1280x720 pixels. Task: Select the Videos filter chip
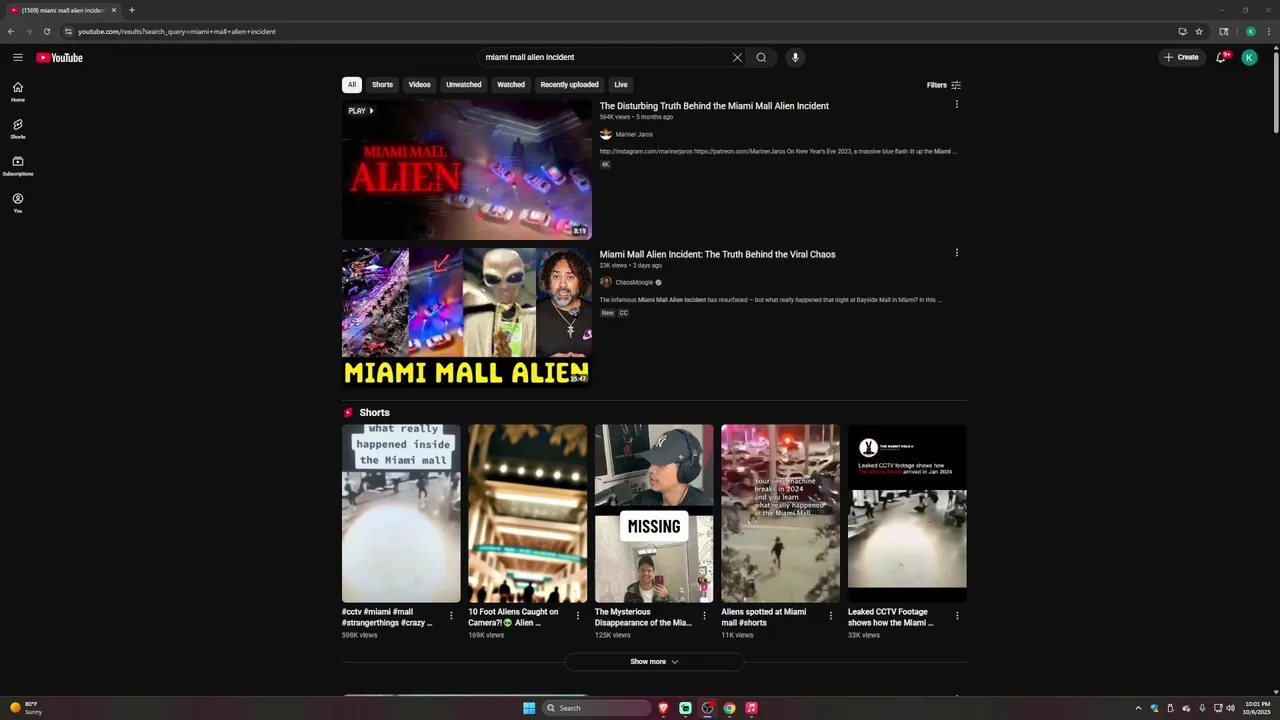pos(419,85)
